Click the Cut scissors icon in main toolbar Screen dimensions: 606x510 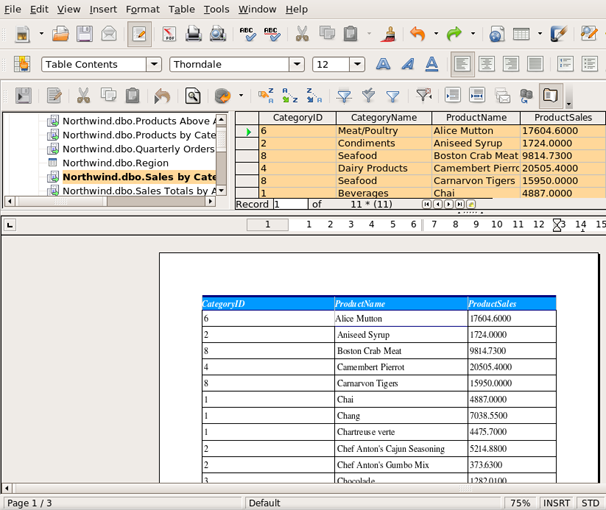click(x=302, y=34)
